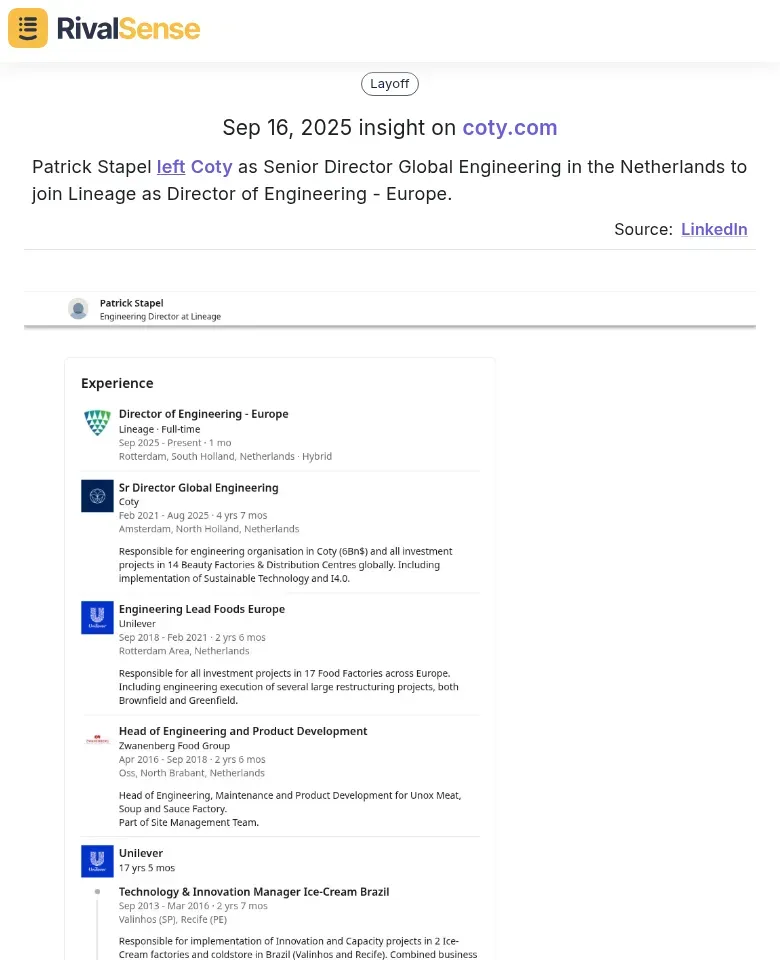This screenshot has height=960, width=780.
Task: Click Patrick Stapel's profile avatar
Action: click(78, 309)
